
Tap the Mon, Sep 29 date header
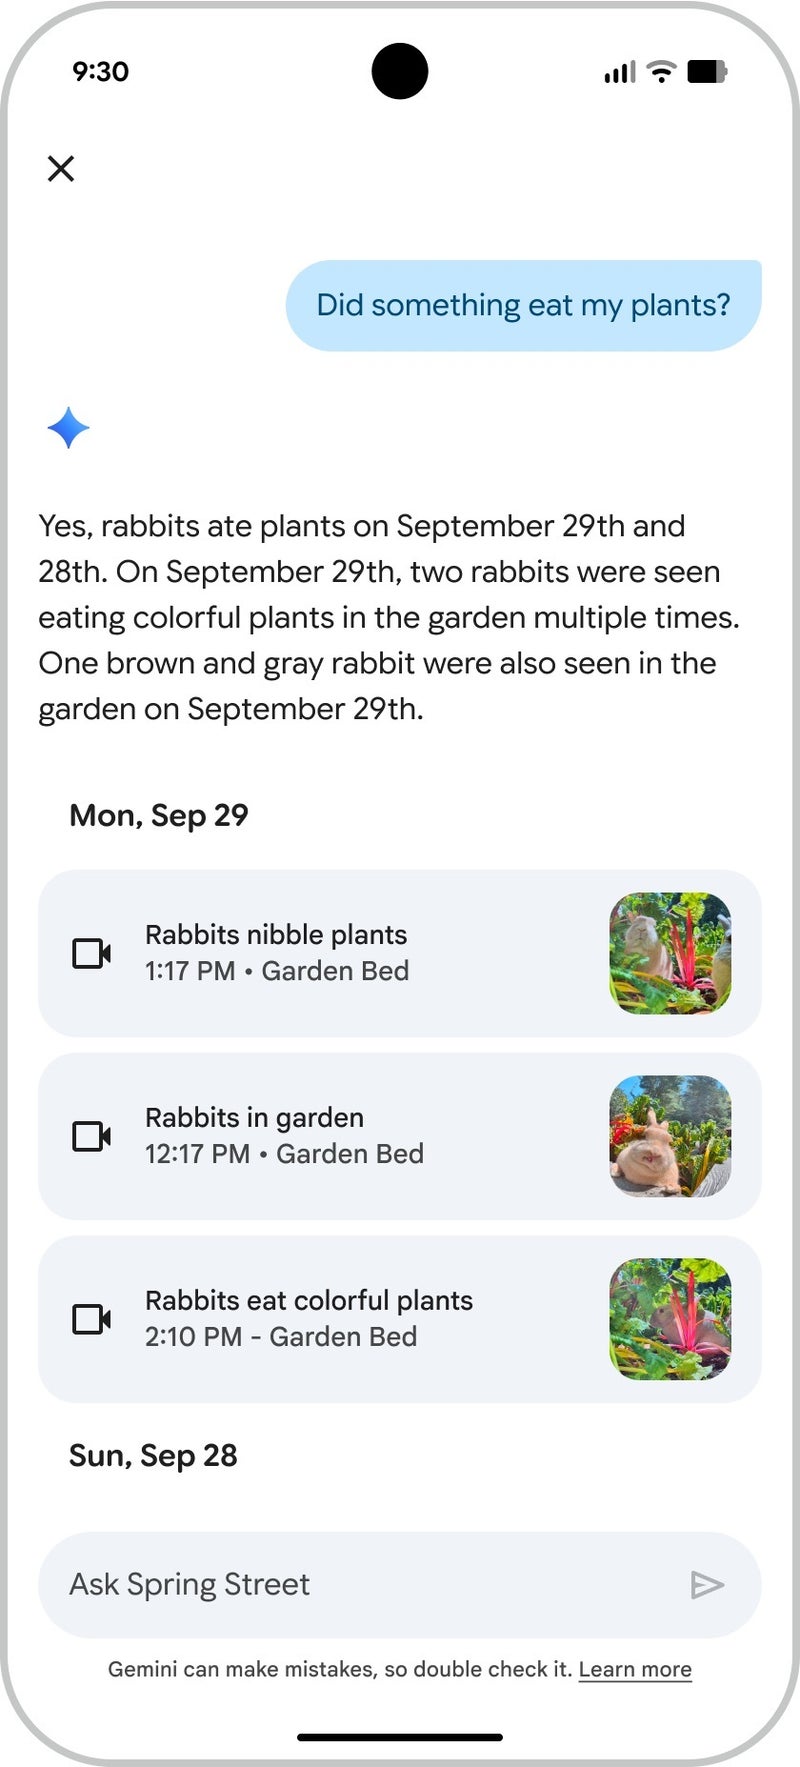click(159, 815)
